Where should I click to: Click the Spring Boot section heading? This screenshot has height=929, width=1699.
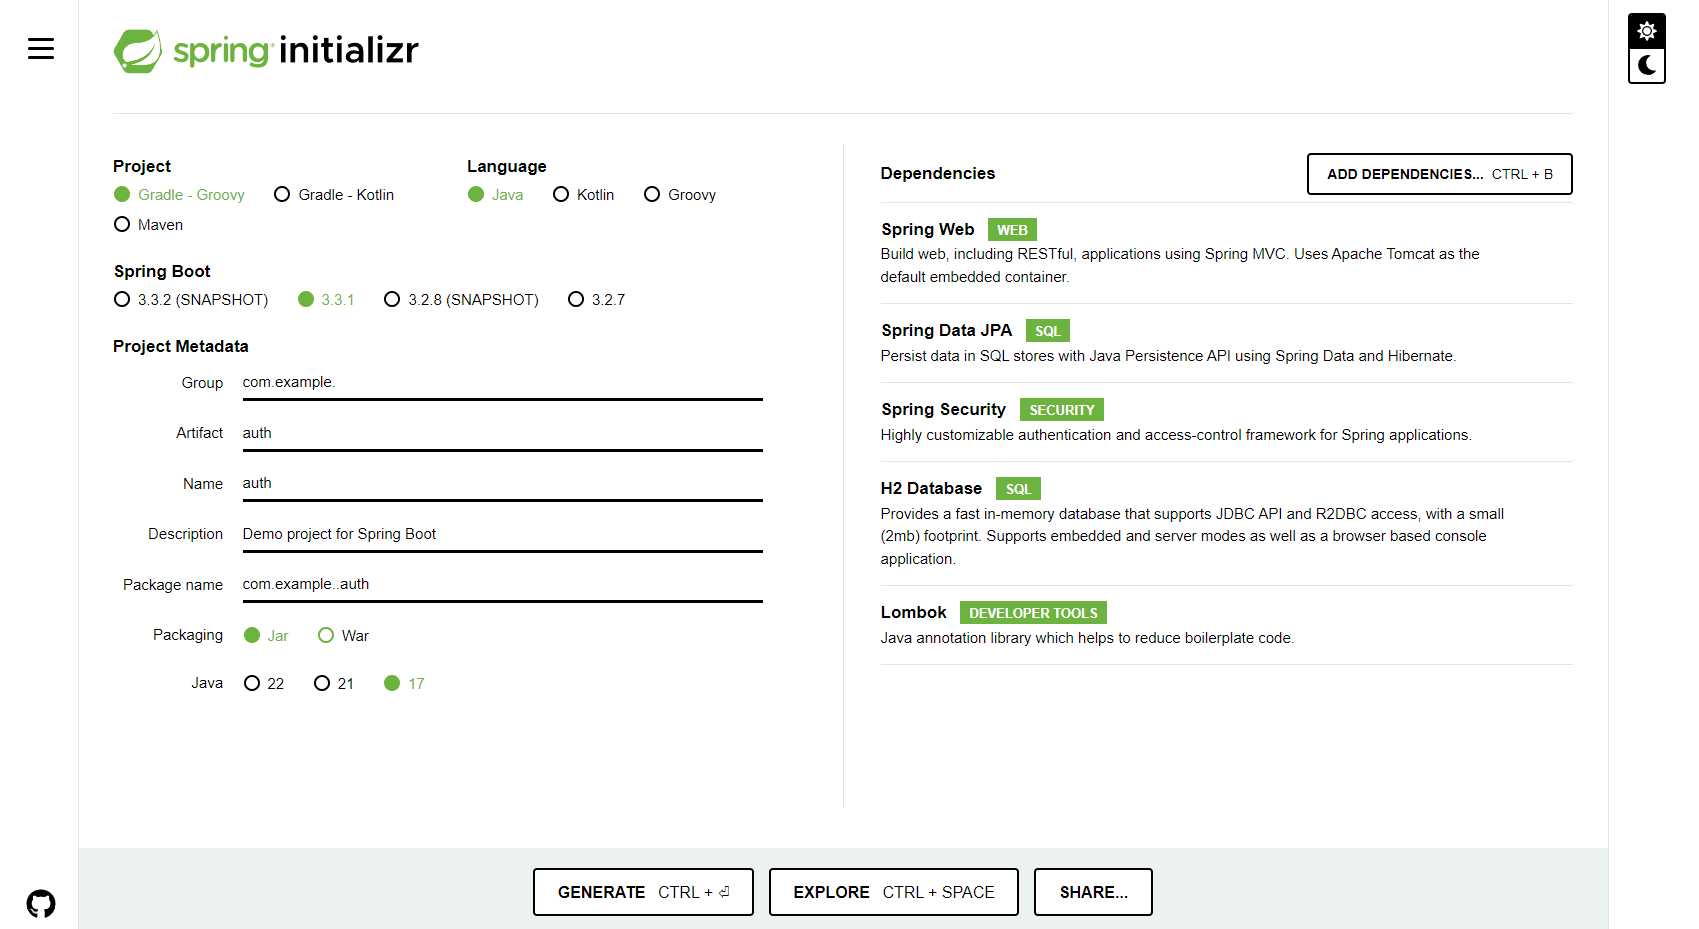(x=162, y=271)
